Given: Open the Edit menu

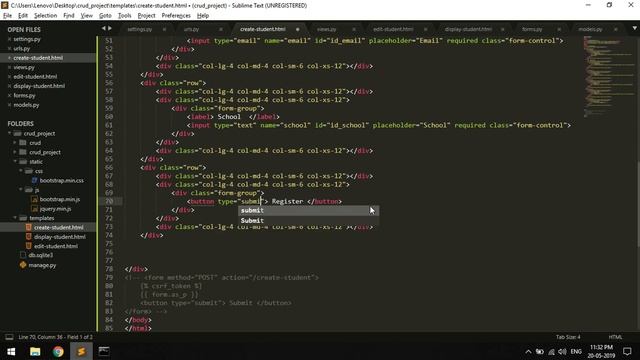Looking at the screenshot, I should (x=23, y=16).
